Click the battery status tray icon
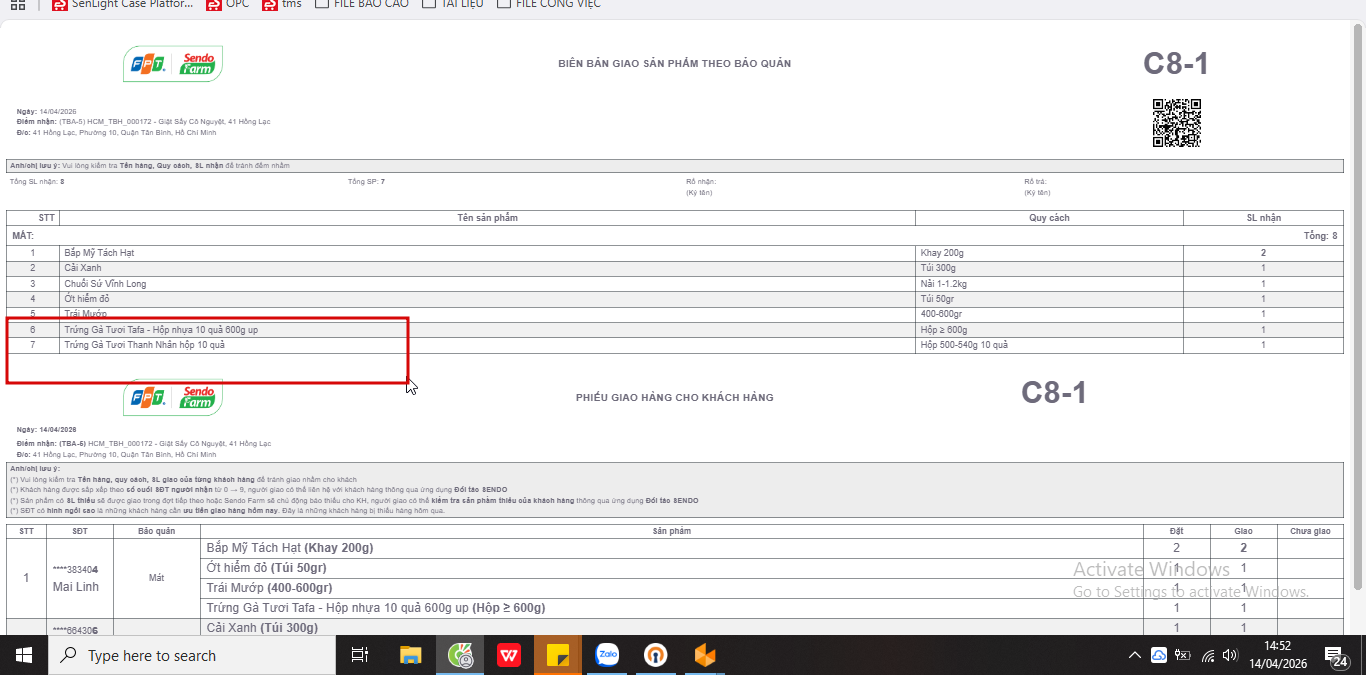The height and width of the screenshot is (675, 1366). [x=1183, y=656]
